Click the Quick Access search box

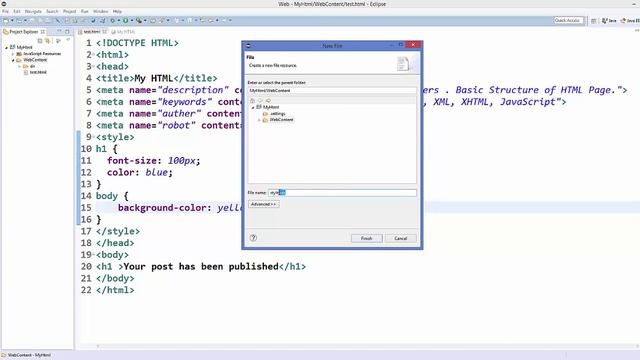pos(569,20)
